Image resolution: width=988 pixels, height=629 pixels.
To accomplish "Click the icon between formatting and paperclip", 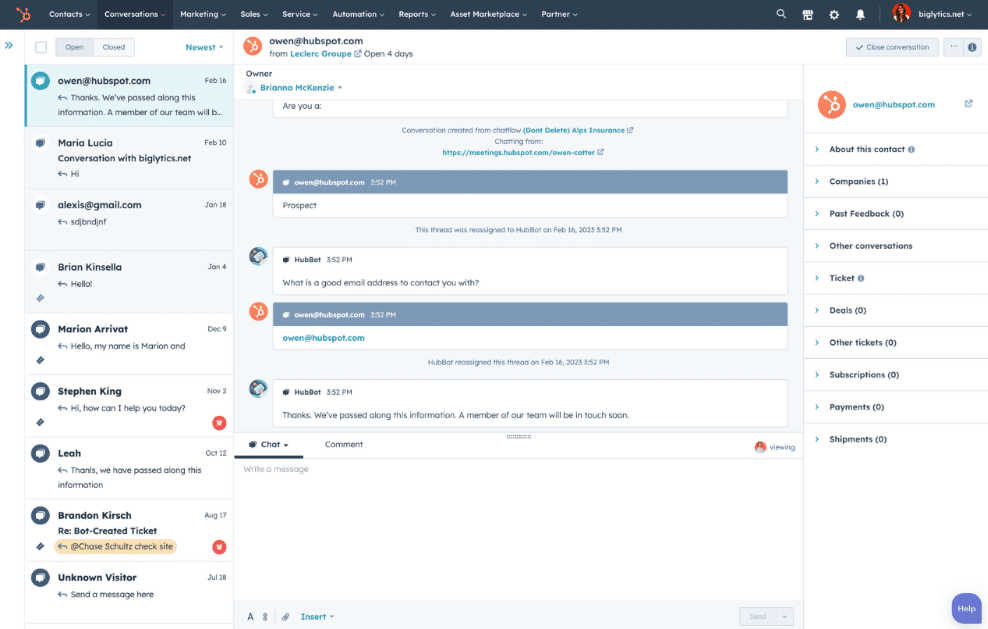I will [x=265, y=616].
